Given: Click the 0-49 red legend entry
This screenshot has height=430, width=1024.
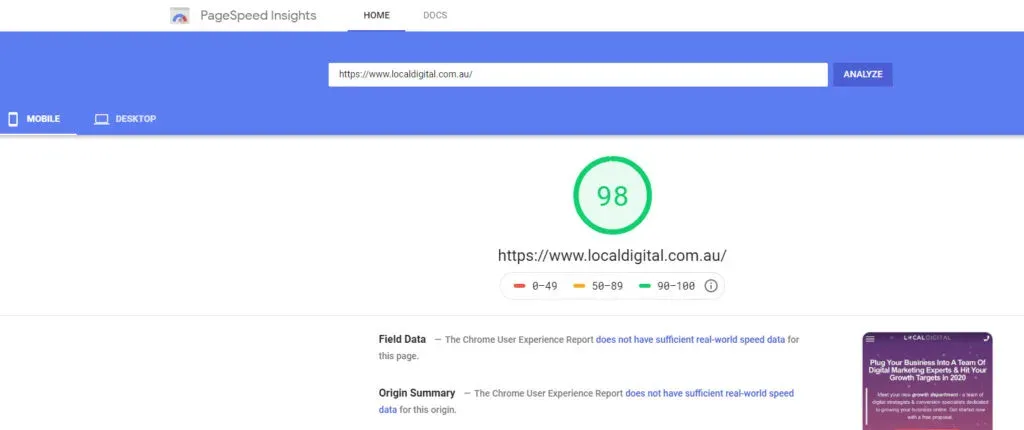Looking at the screenshot, I should [536, 286].
